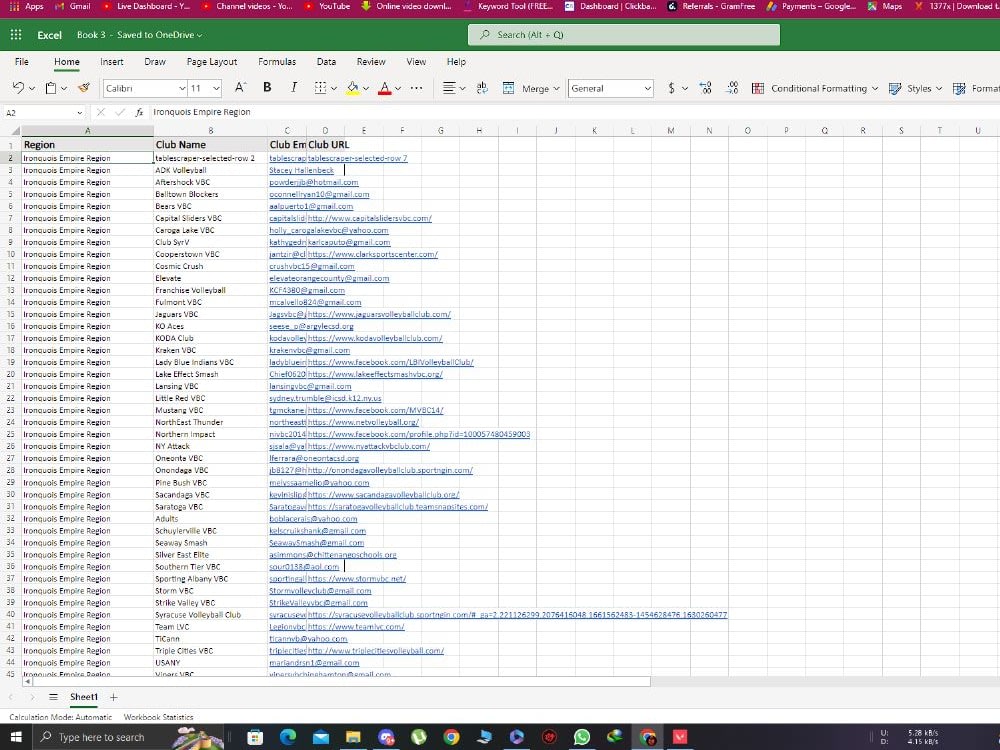The width and height of the screenshot is (1000, 750).
Task: Switch to the Formulas tab
Action: (277, 62)
